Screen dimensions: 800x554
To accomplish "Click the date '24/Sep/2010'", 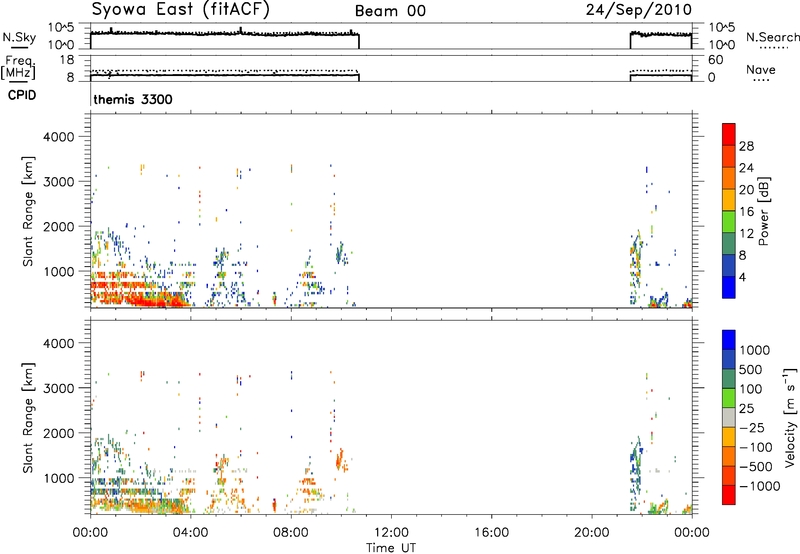I will click(638, 9).
